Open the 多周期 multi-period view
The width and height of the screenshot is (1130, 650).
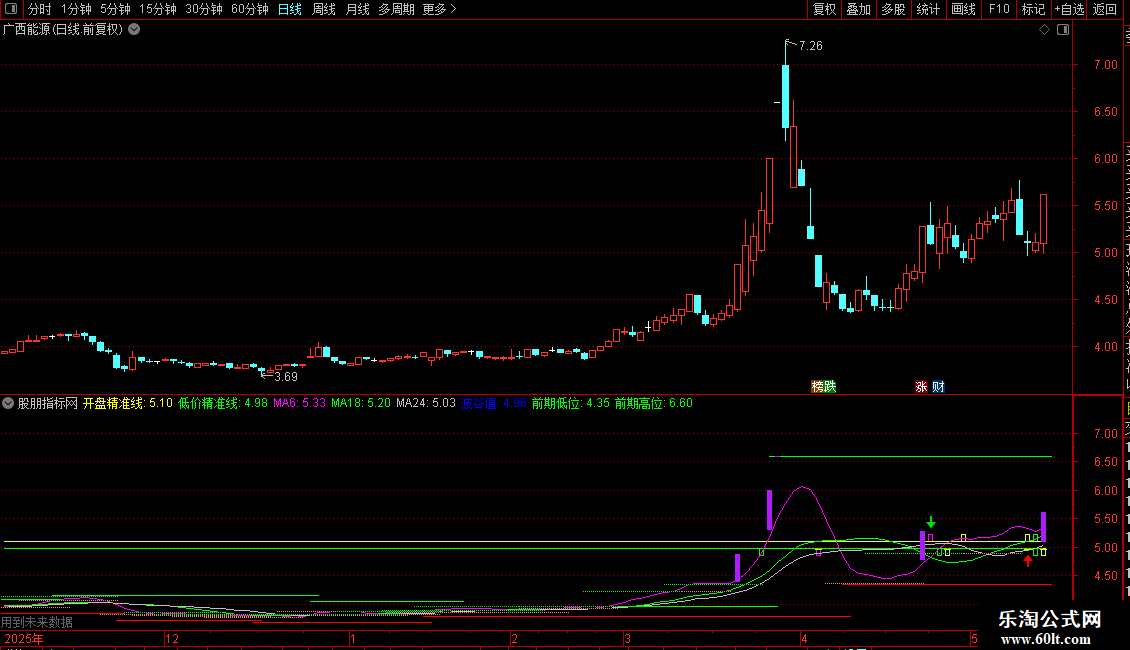tap(396, 9)
